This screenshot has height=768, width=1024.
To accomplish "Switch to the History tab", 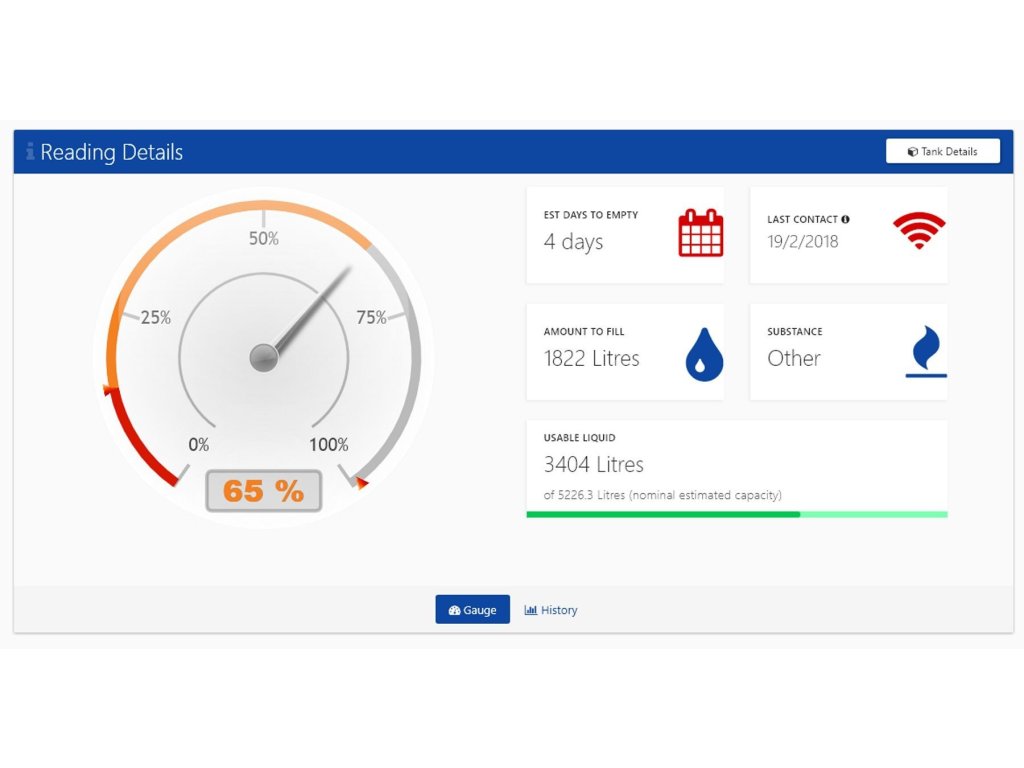I will (x=551, y=610).
